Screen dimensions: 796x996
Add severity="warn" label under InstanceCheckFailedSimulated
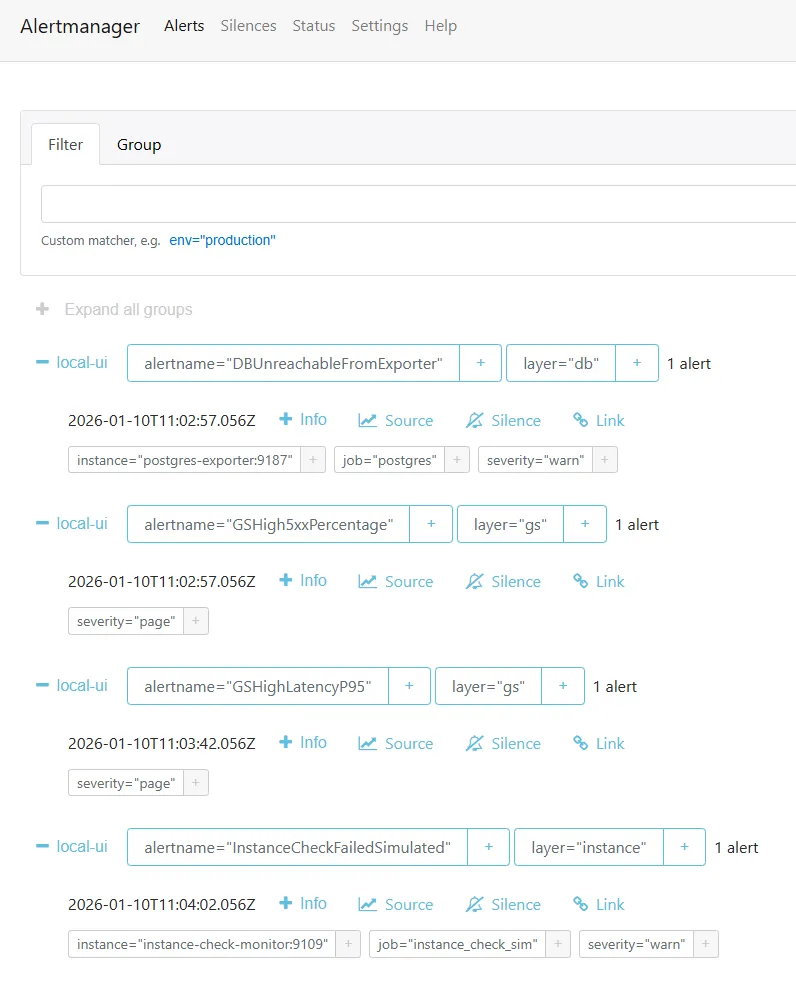click(705, 944)
